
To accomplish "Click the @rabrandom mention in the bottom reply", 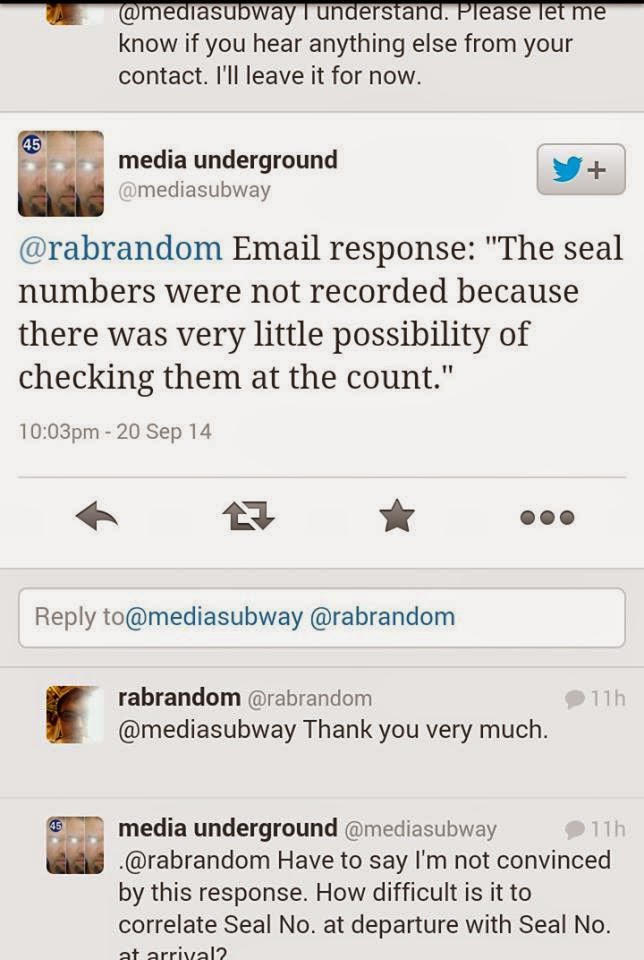I will (x=195, y=860).
